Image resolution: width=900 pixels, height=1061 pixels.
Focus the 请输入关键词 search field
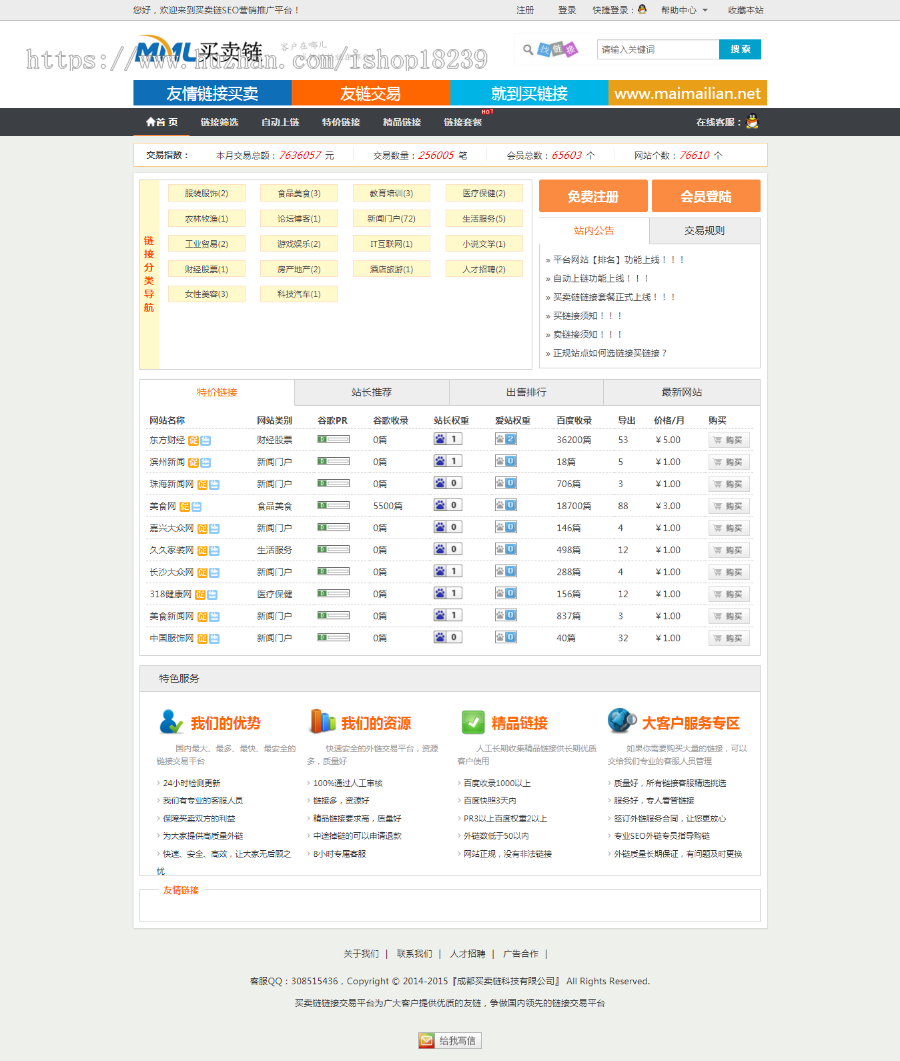(658, 49)
